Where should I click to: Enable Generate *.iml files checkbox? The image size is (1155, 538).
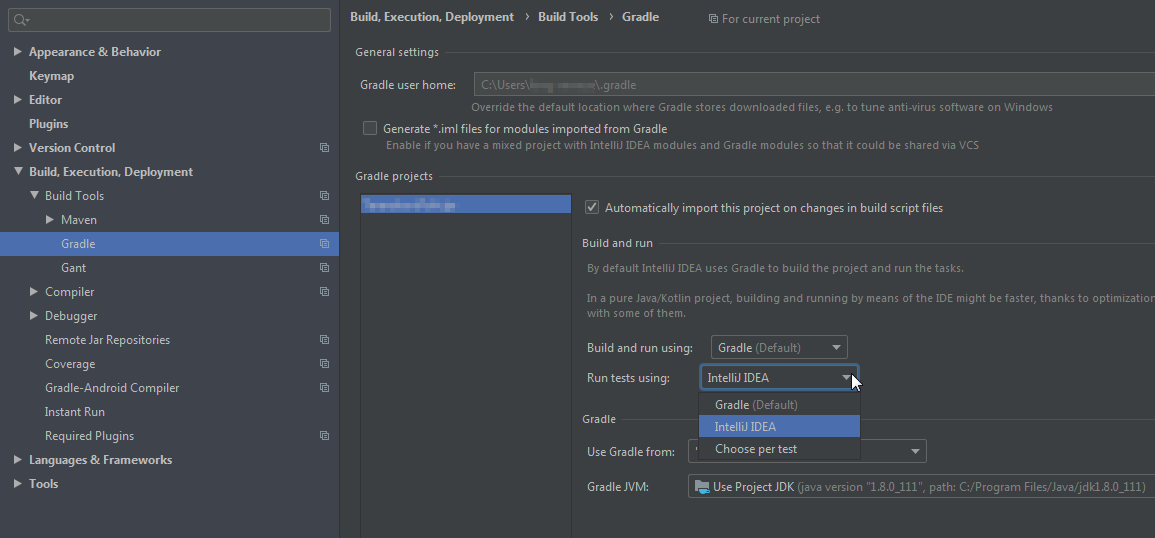click(x=370, y=129)
